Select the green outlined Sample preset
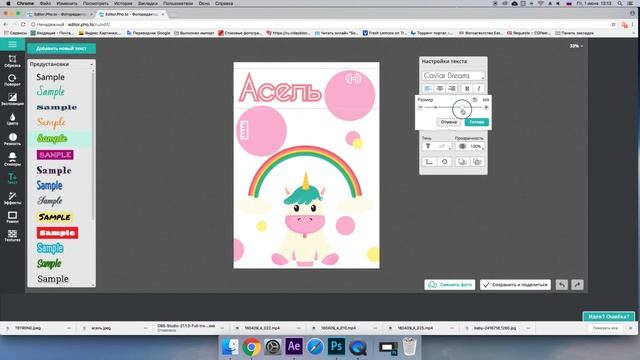This screenshot has height=360, width=640. click(x=52, y=138)
